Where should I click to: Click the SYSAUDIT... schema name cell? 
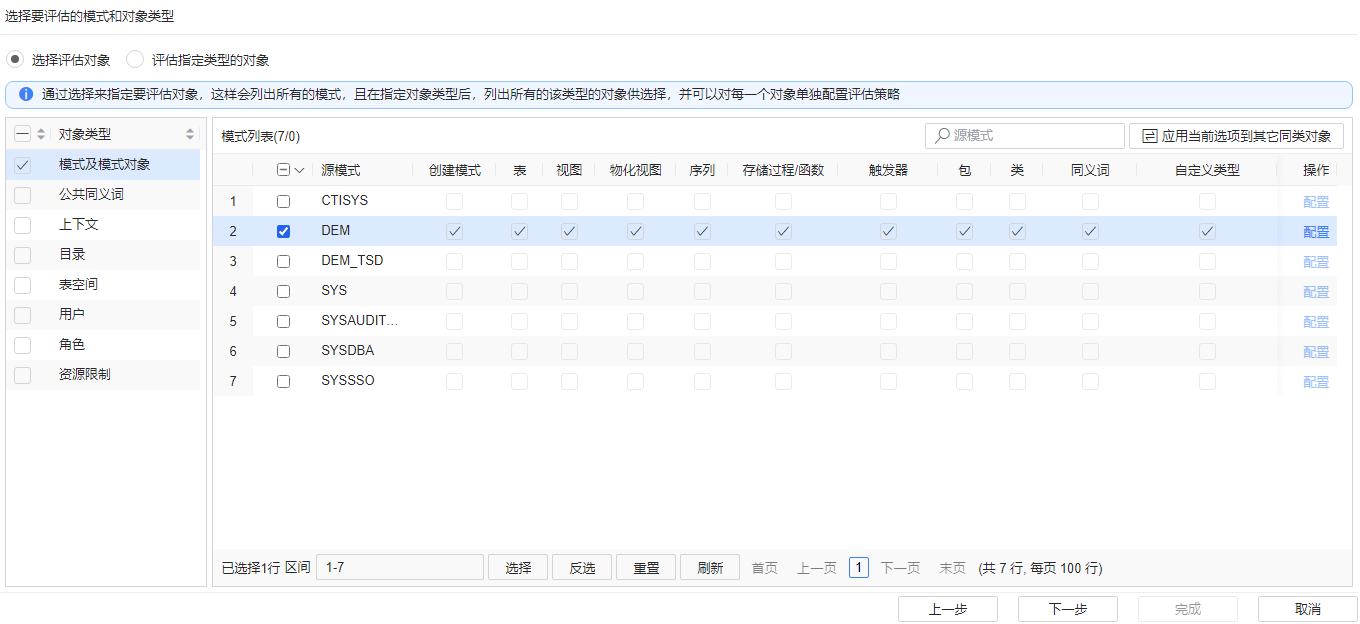coord(360,321)
